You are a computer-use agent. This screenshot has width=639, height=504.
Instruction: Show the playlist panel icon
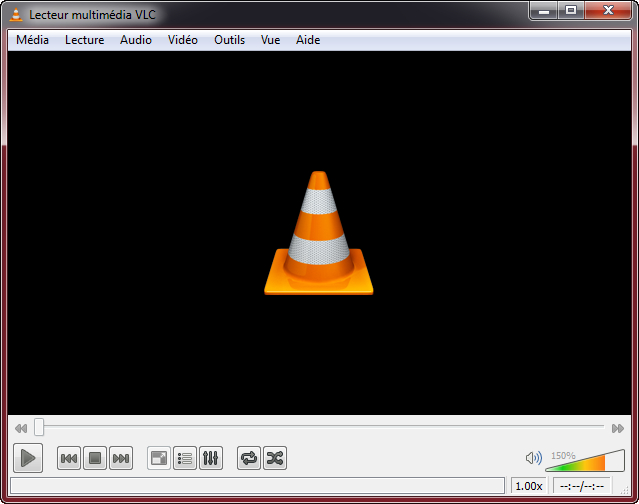pos(185,458)
